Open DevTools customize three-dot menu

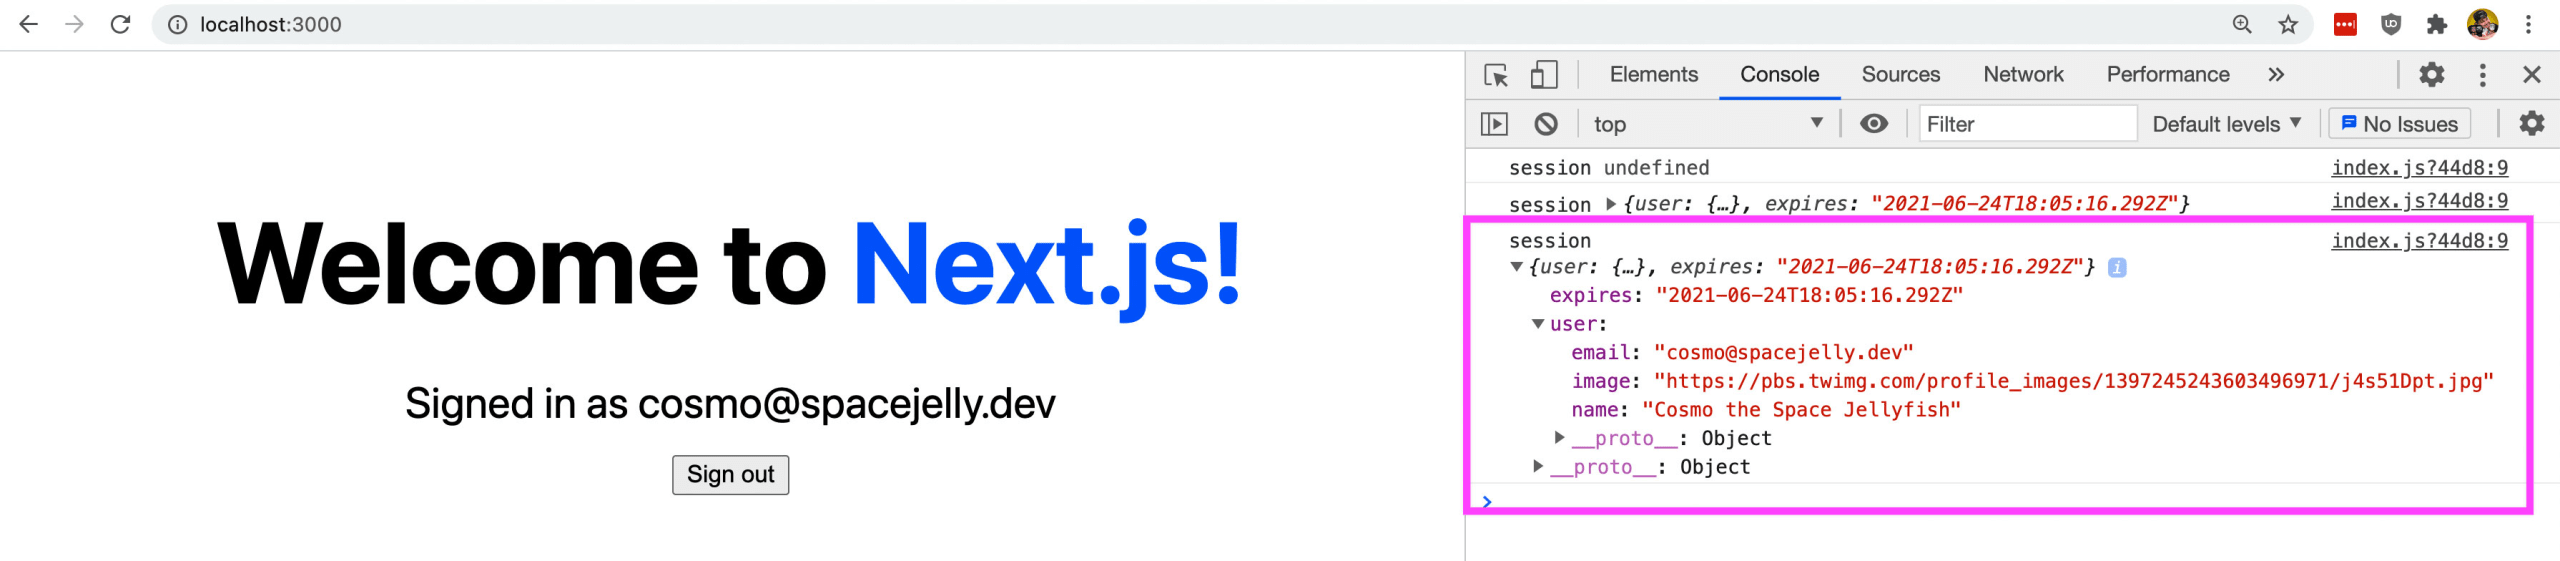pos(2483,75)
